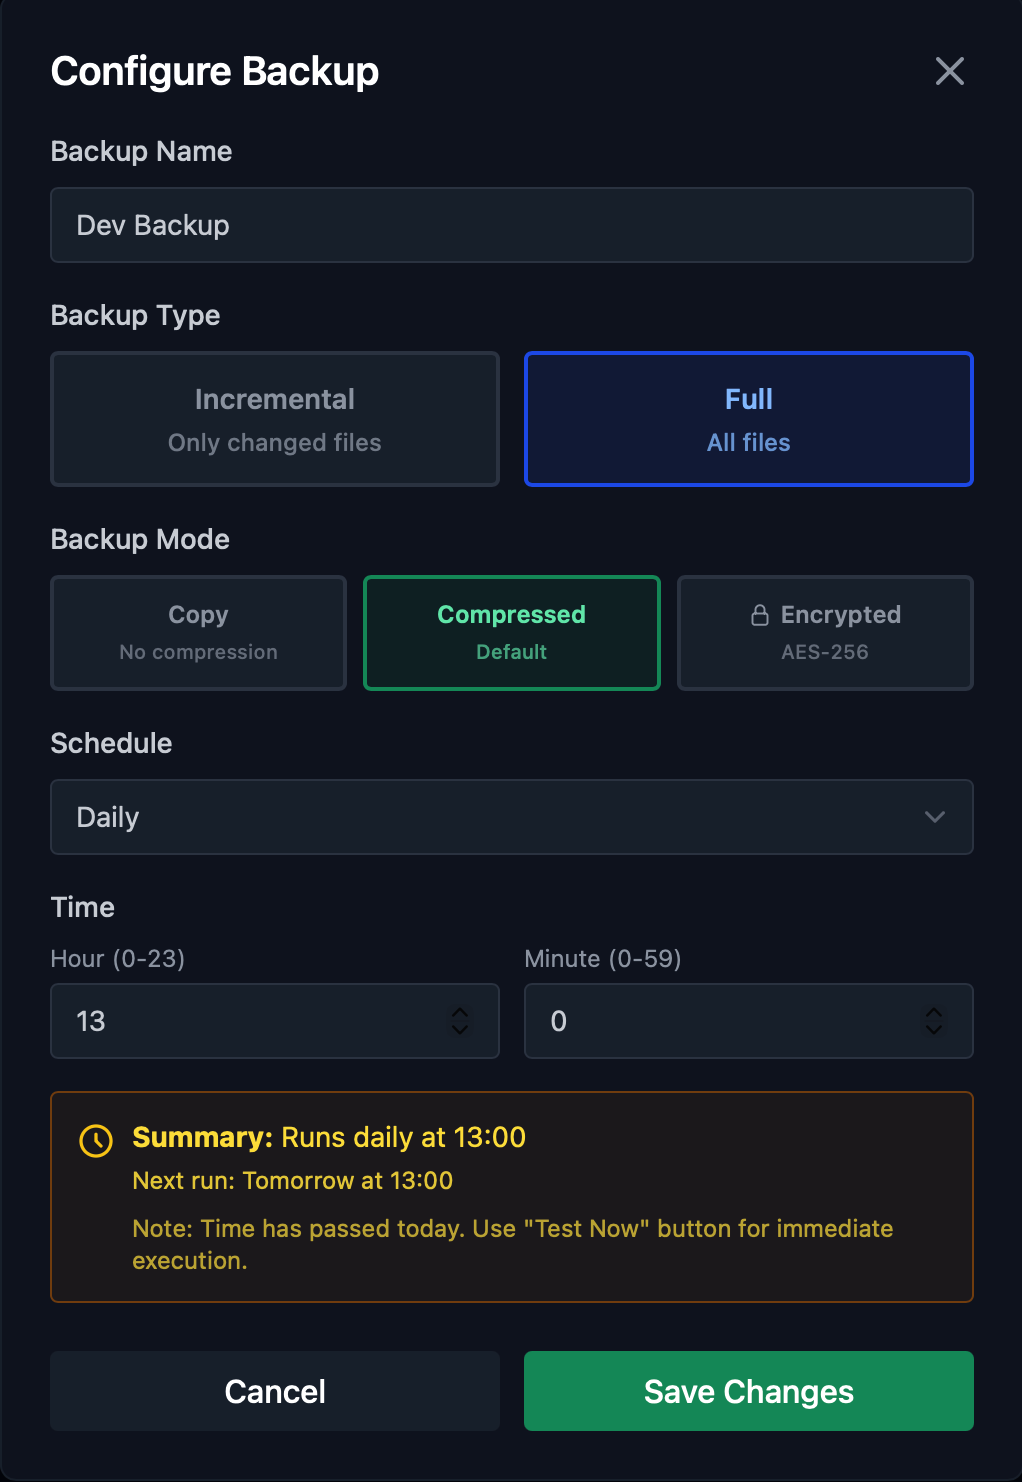
Task: Select the Full backup type
Action: pos(748,418)
